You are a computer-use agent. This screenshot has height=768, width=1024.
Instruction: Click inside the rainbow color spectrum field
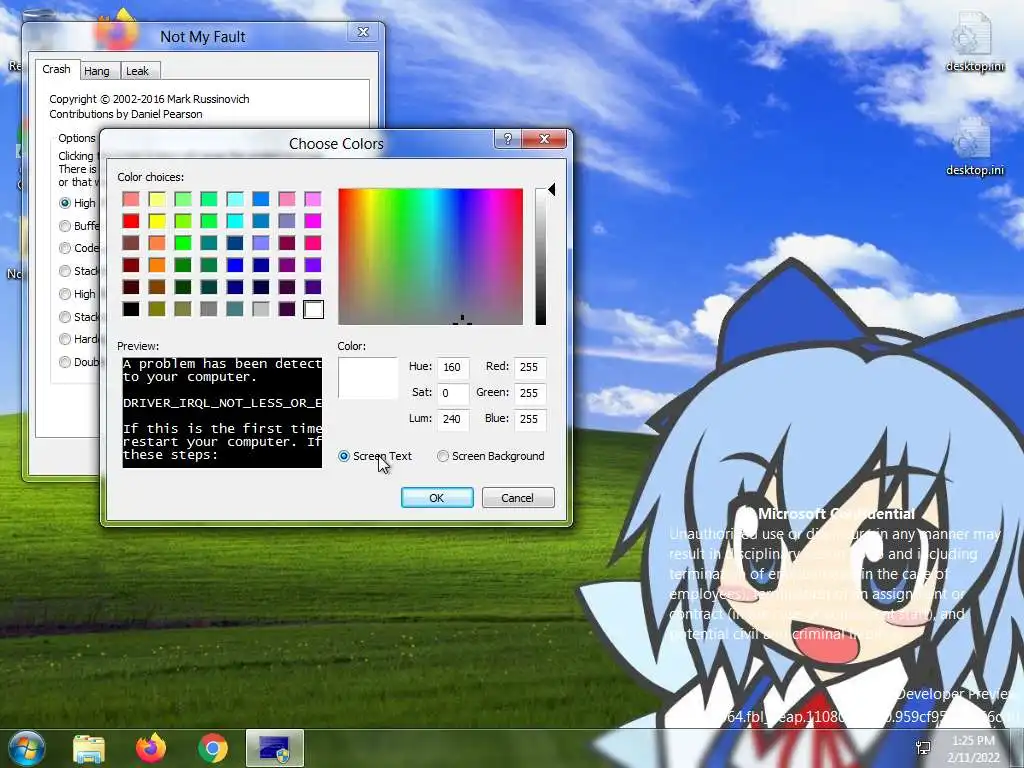(x=430, y=257)
